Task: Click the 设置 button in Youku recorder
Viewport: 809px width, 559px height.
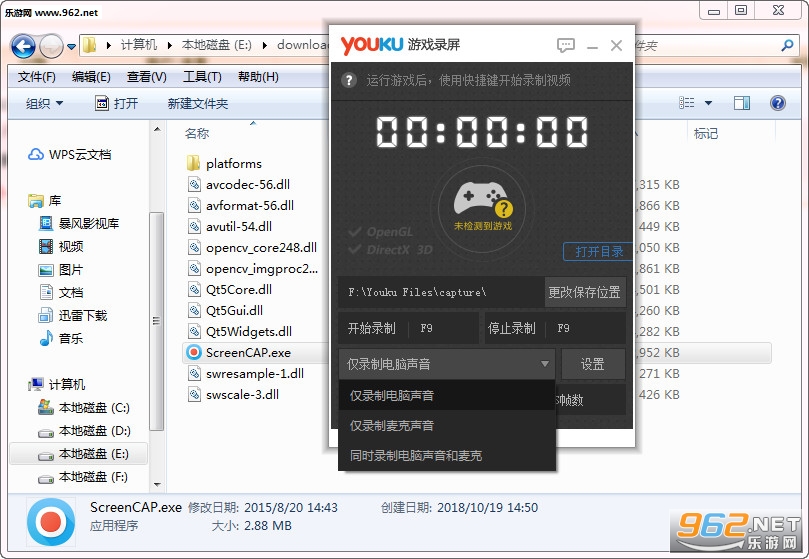Action: tap(593, 364)
